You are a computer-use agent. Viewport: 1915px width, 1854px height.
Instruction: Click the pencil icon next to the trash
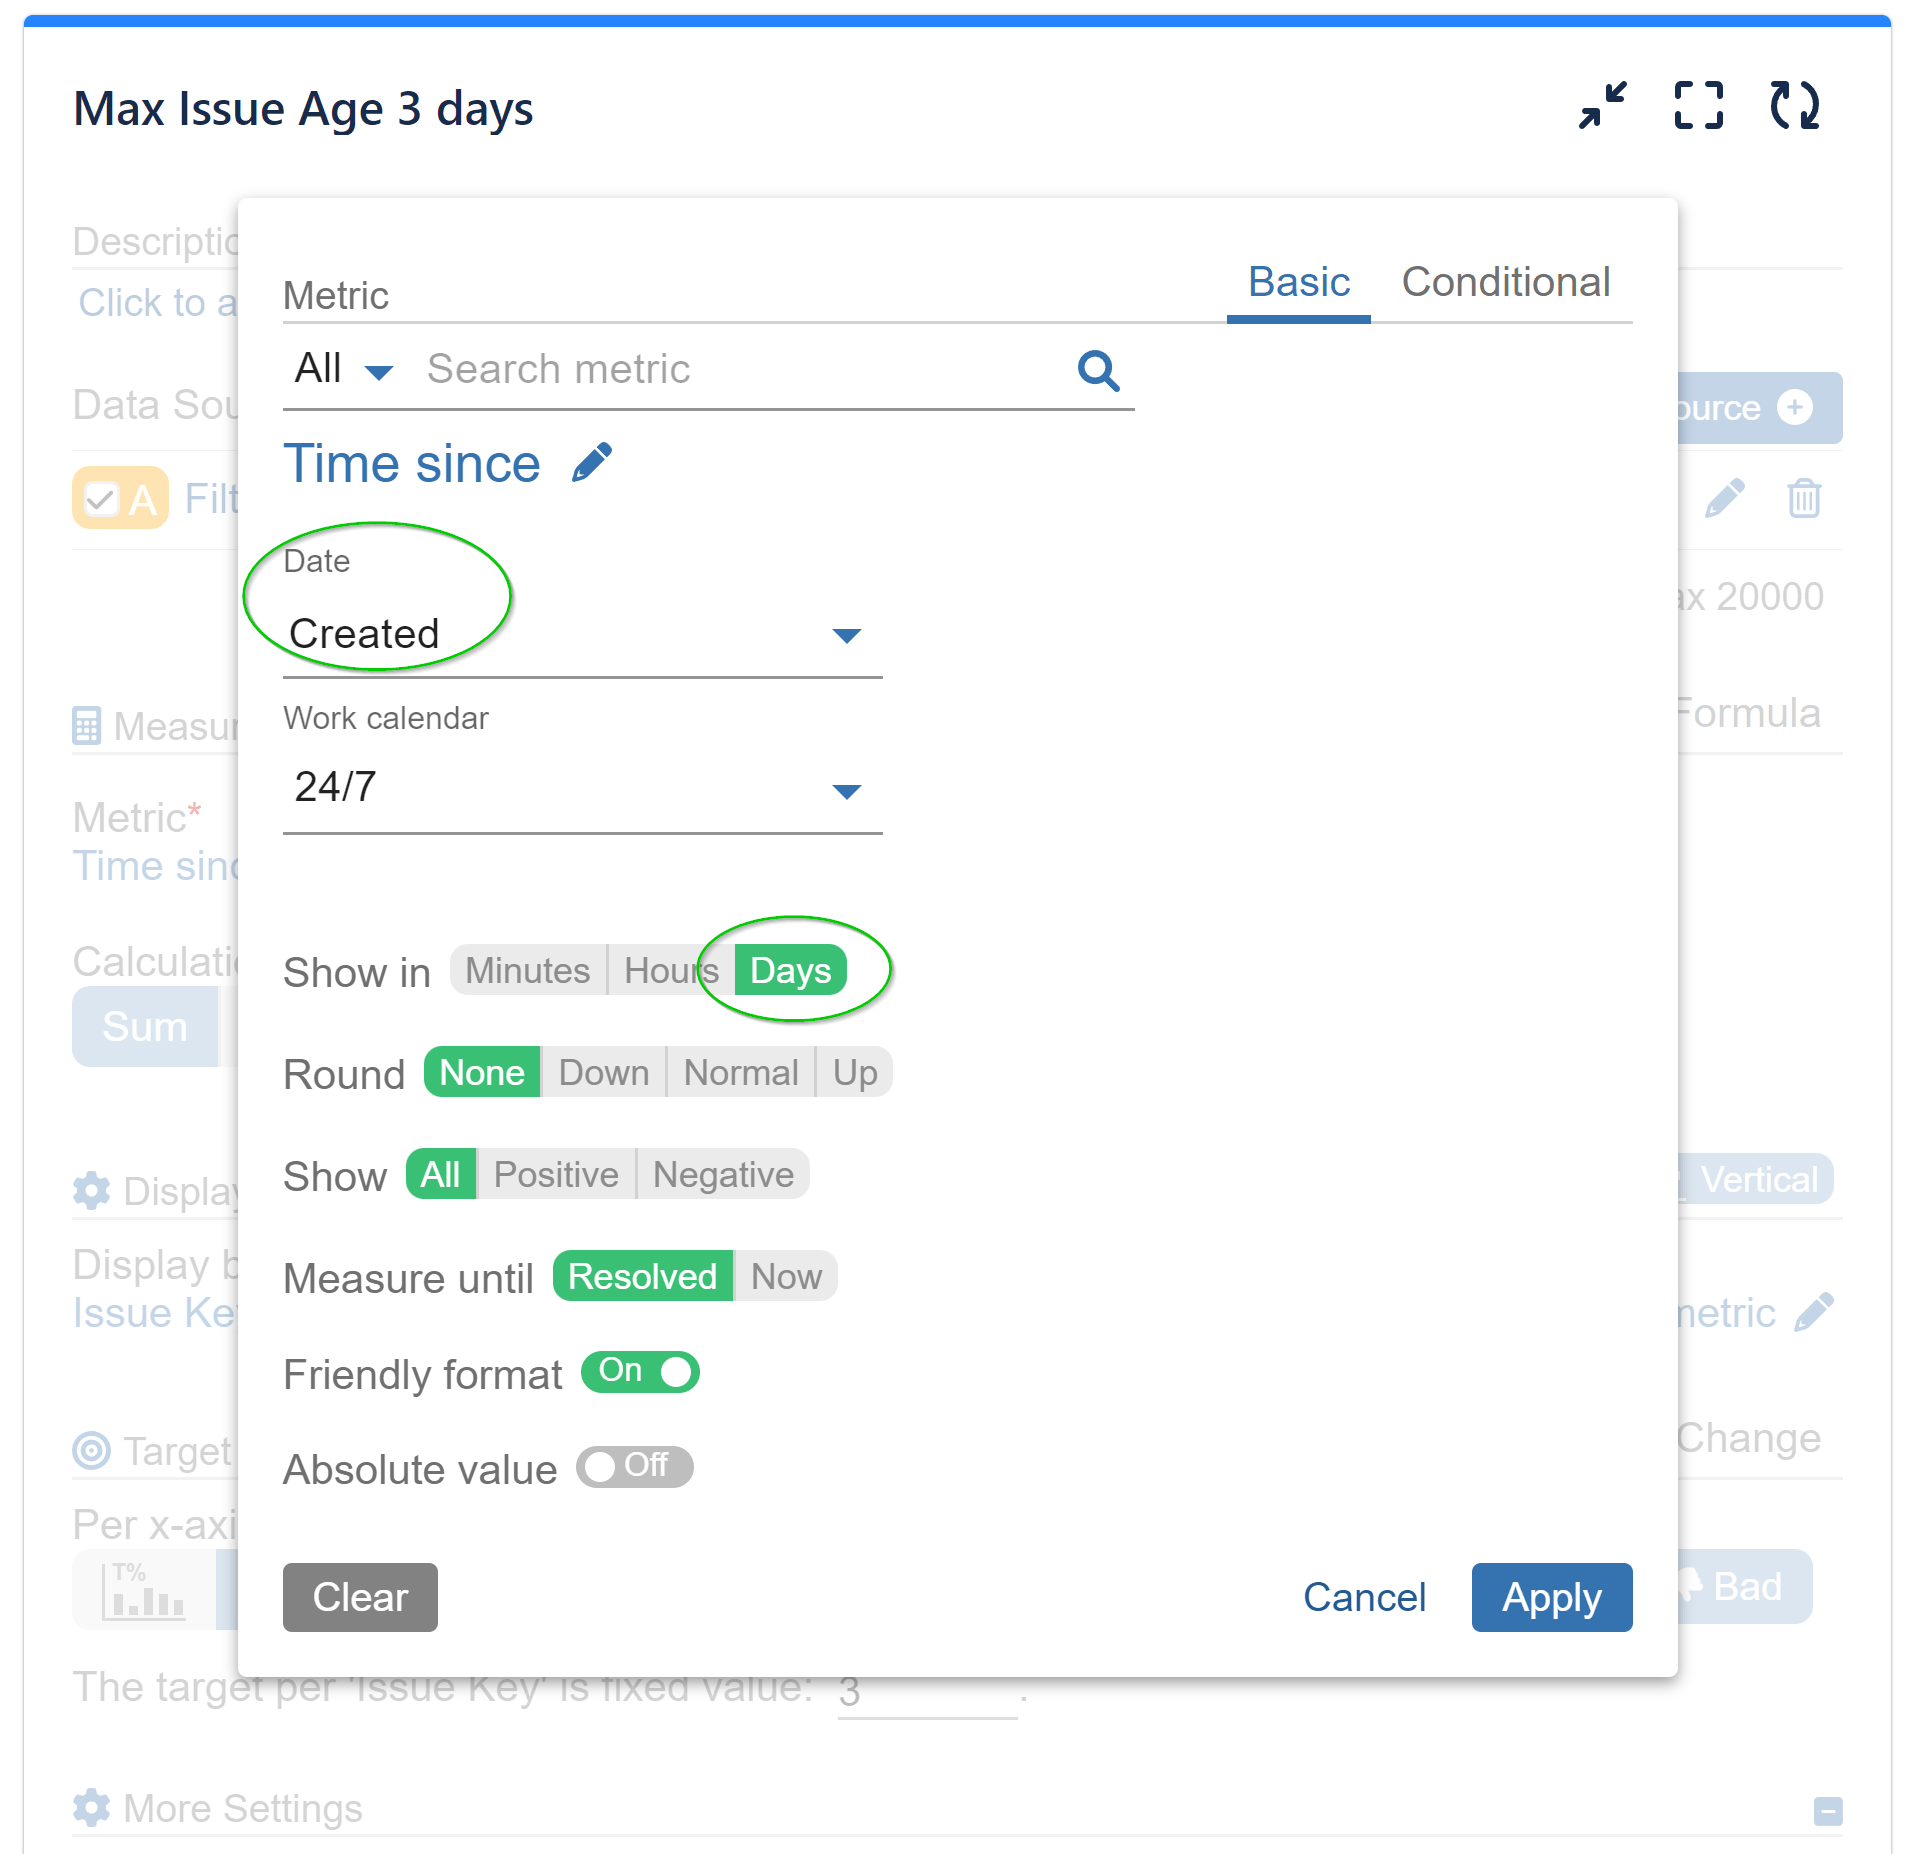tap(1725, 498)
